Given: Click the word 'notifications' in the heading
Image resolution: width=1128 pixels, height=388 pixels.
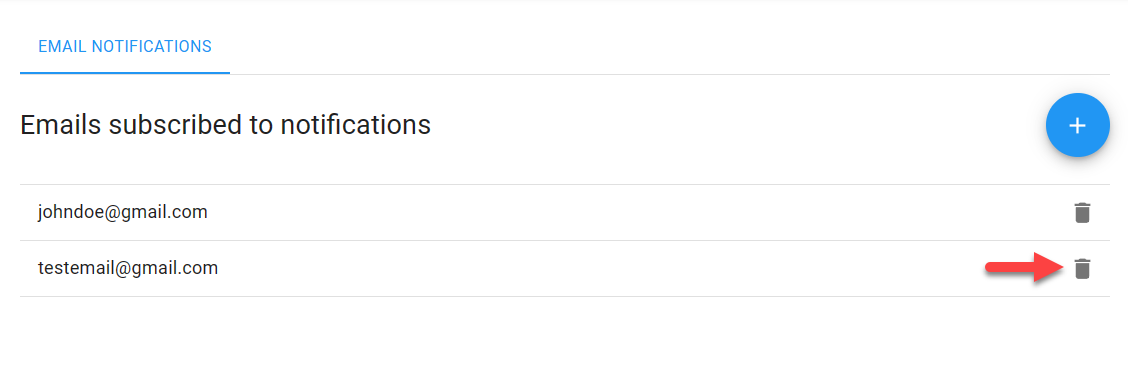Looking at the screenshot, I should coord(355,125).
